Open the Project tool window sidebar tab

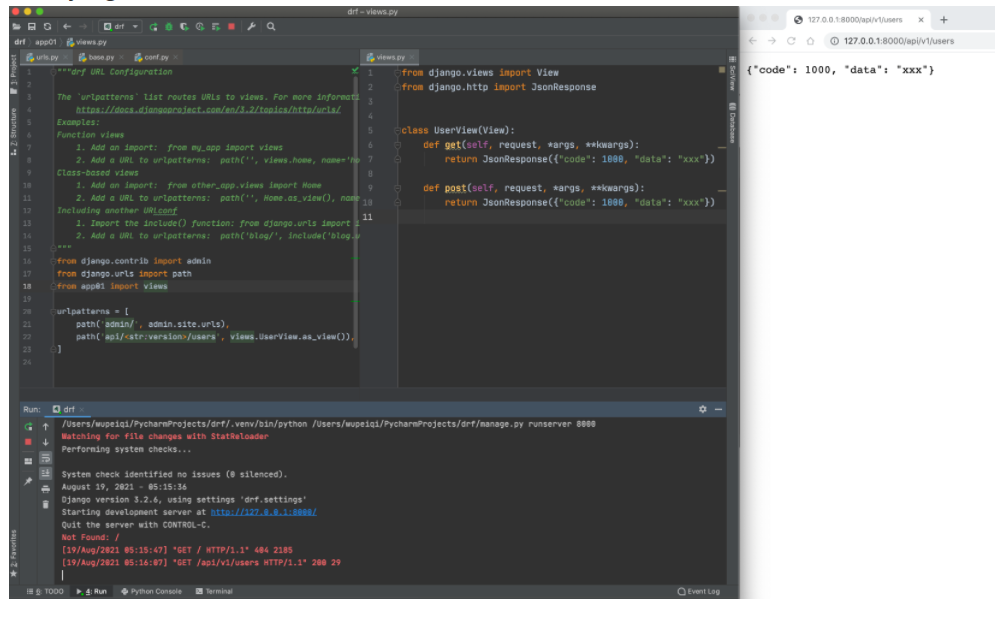[14, 74]
